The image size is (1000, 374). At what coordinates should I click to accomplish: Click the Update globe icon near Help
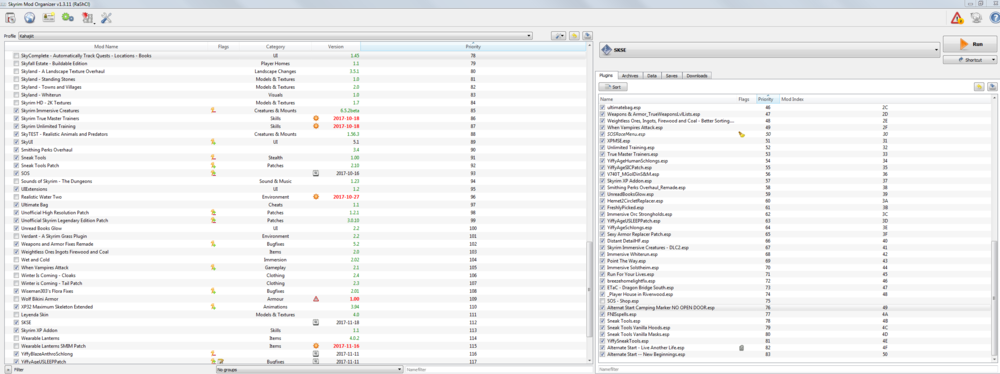(x=976, y=18)
